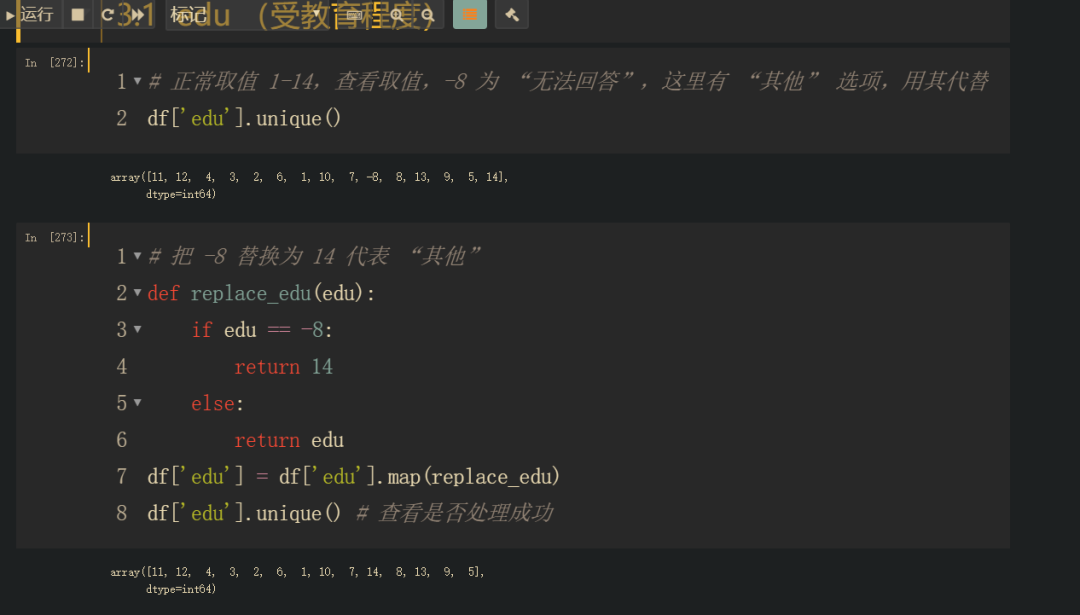Click dtype=int64 in second output

click(180, 590)
